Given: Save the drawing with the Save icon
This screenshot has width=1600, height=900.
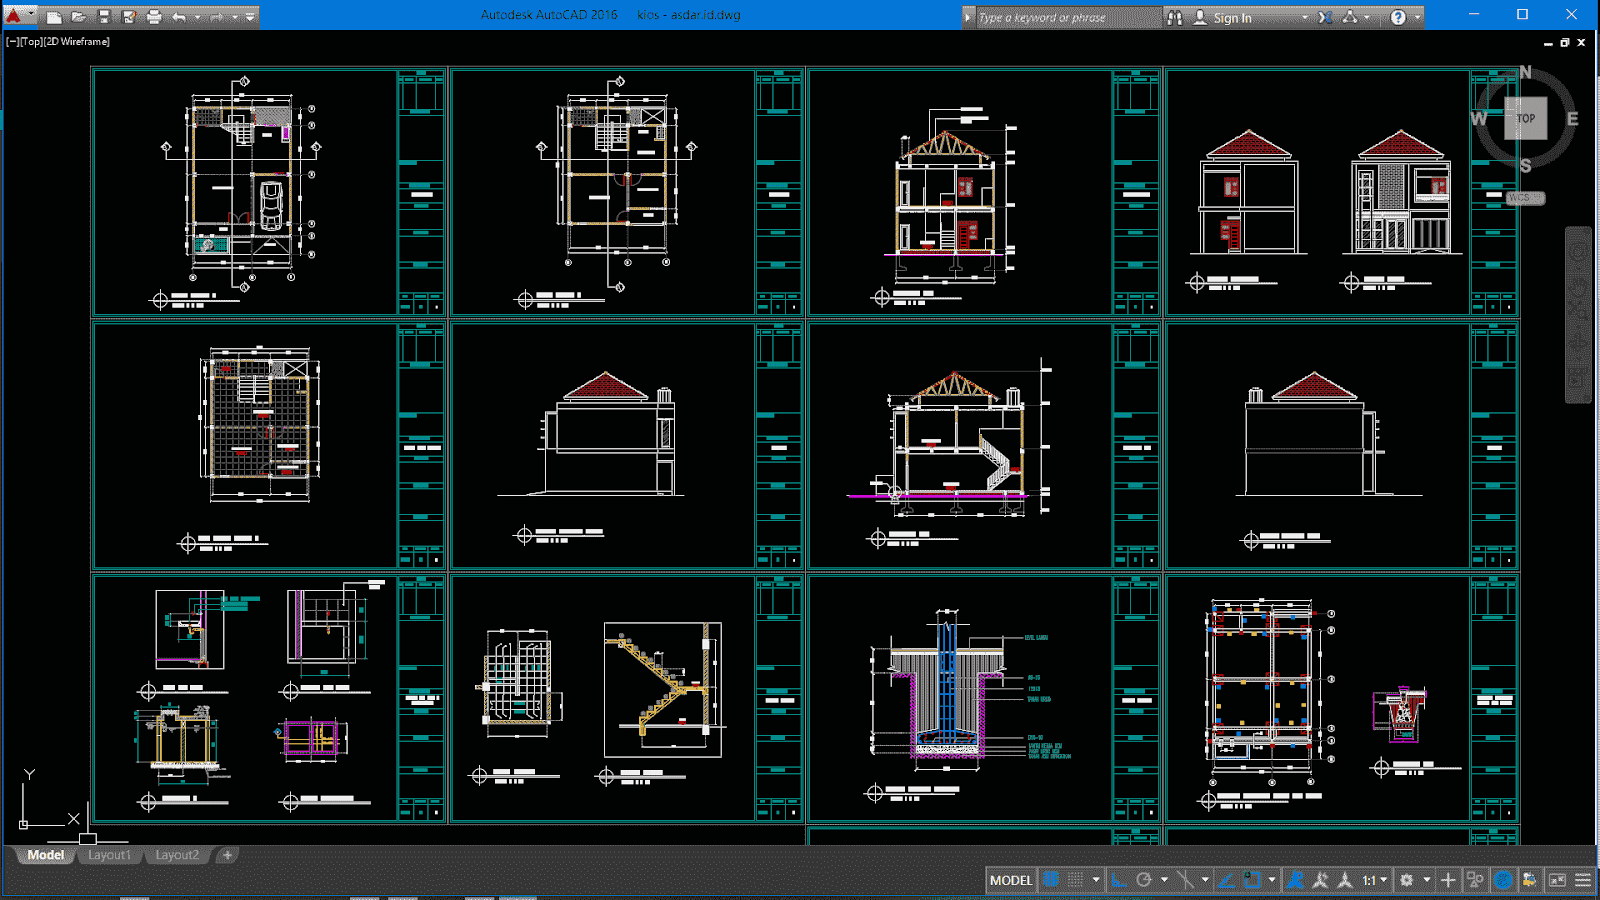Looking at the screenshot, I should click(104, 17).
